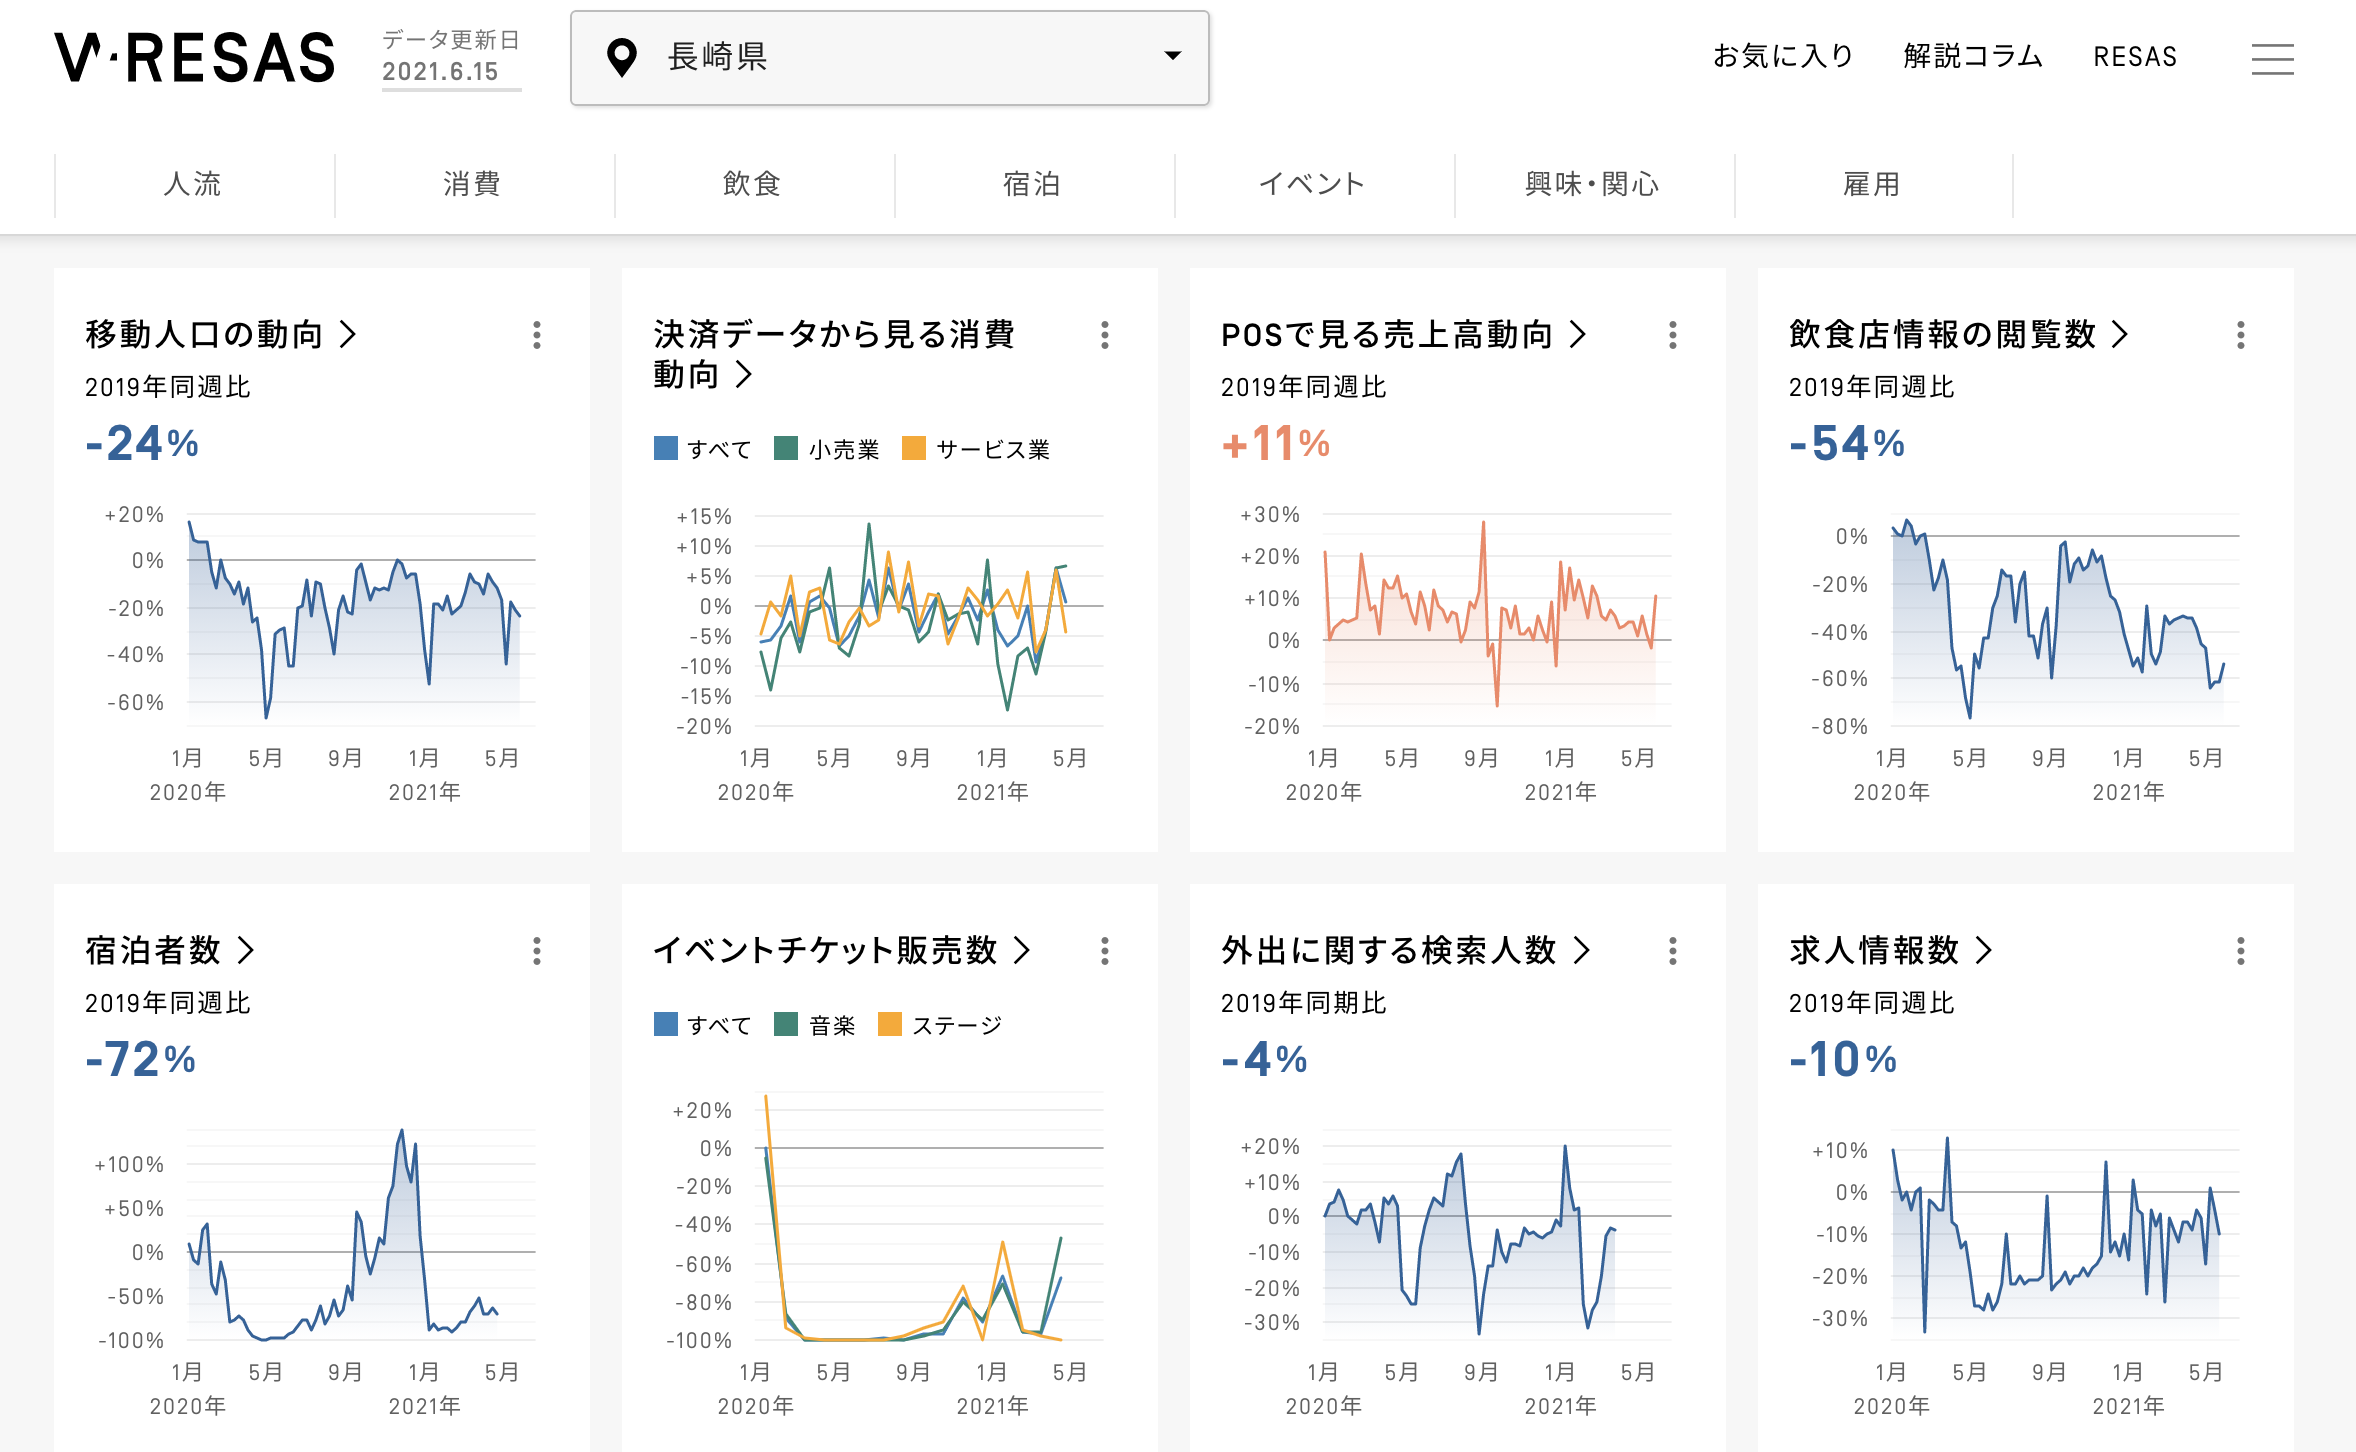Image resolution: width=2356 pixels, height=1452 pixels.
Task: Open three-dot menu on 飲食店情報の閲覧数 card
Action: pyautogui.click(x=2241, y=335)
